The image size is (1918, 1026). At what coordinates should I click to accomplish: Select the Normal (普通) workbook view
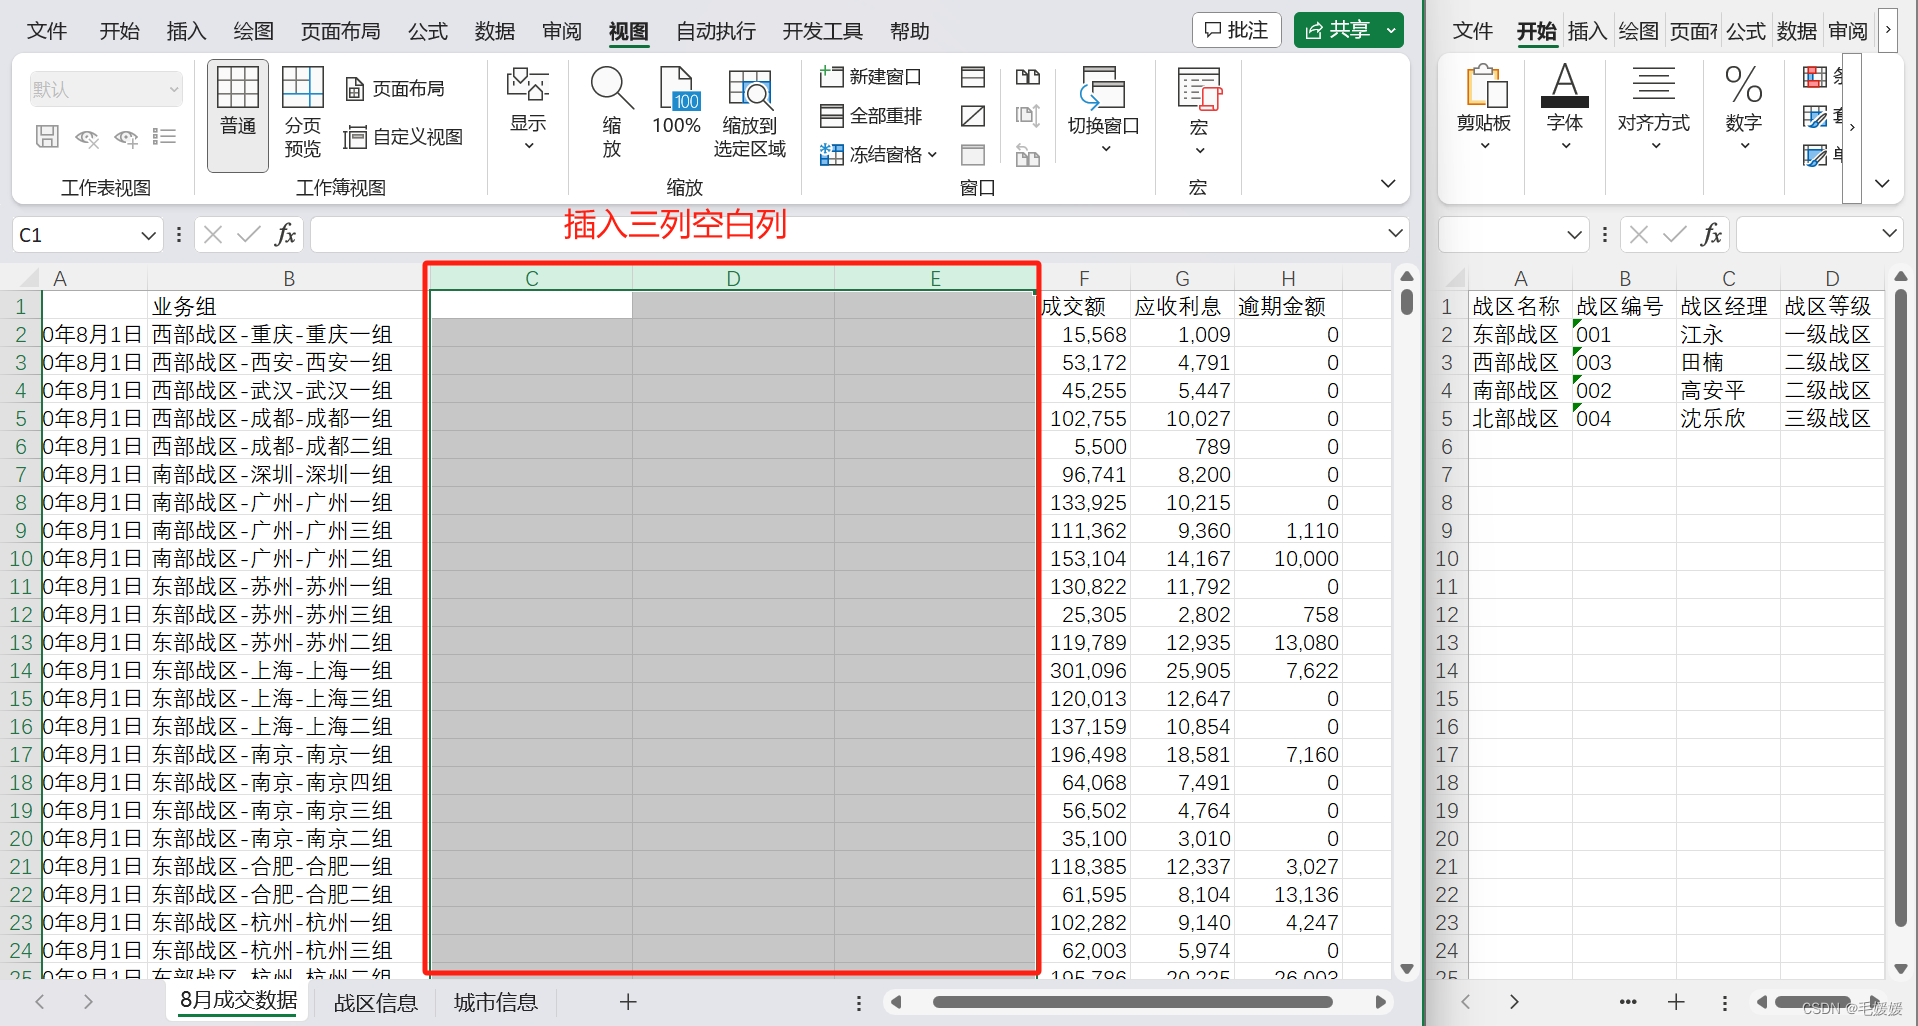coord(238,114)
